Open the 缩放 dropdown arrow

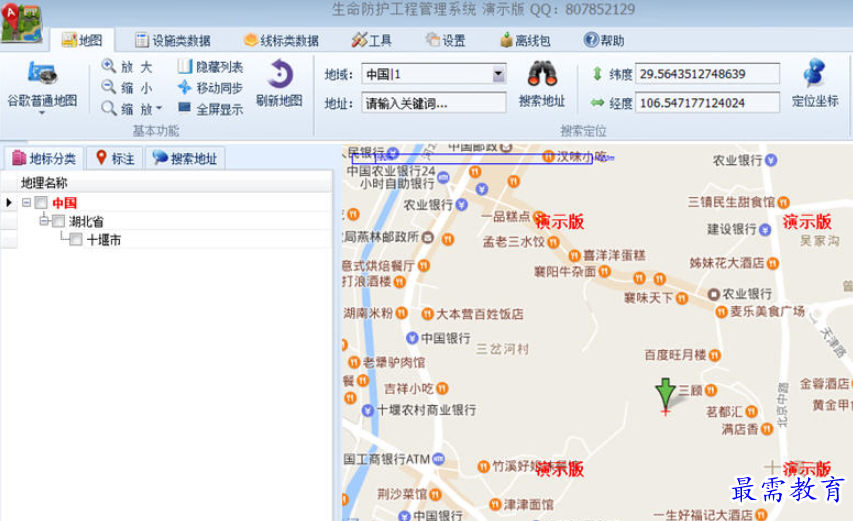(x=159, y=109)
